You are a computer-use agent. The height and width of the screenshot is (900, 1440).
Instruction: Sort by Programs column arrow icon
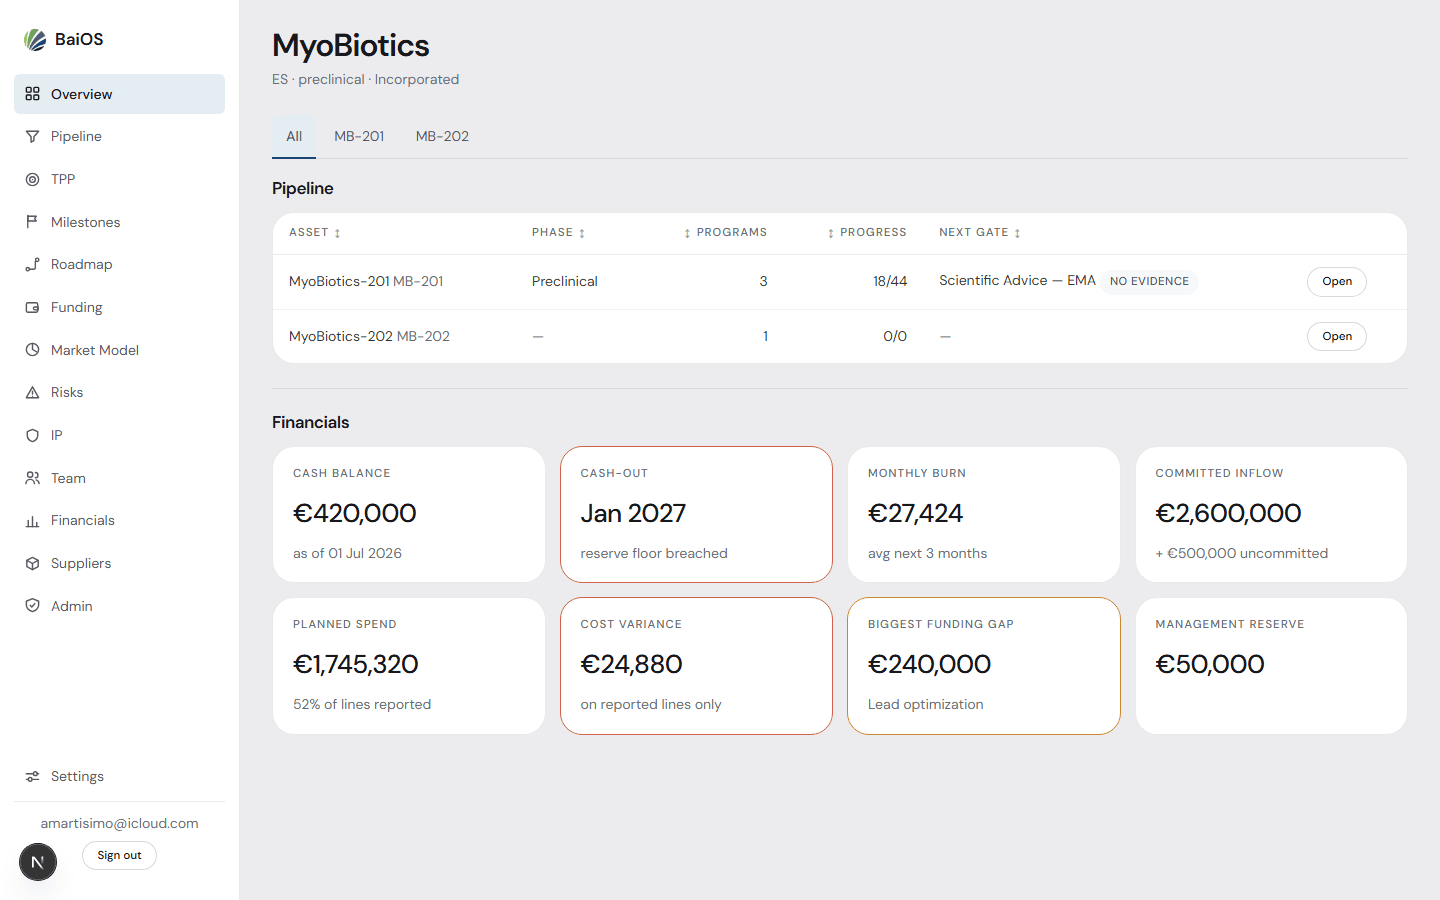pyautogui.click(x=687, y=233)
